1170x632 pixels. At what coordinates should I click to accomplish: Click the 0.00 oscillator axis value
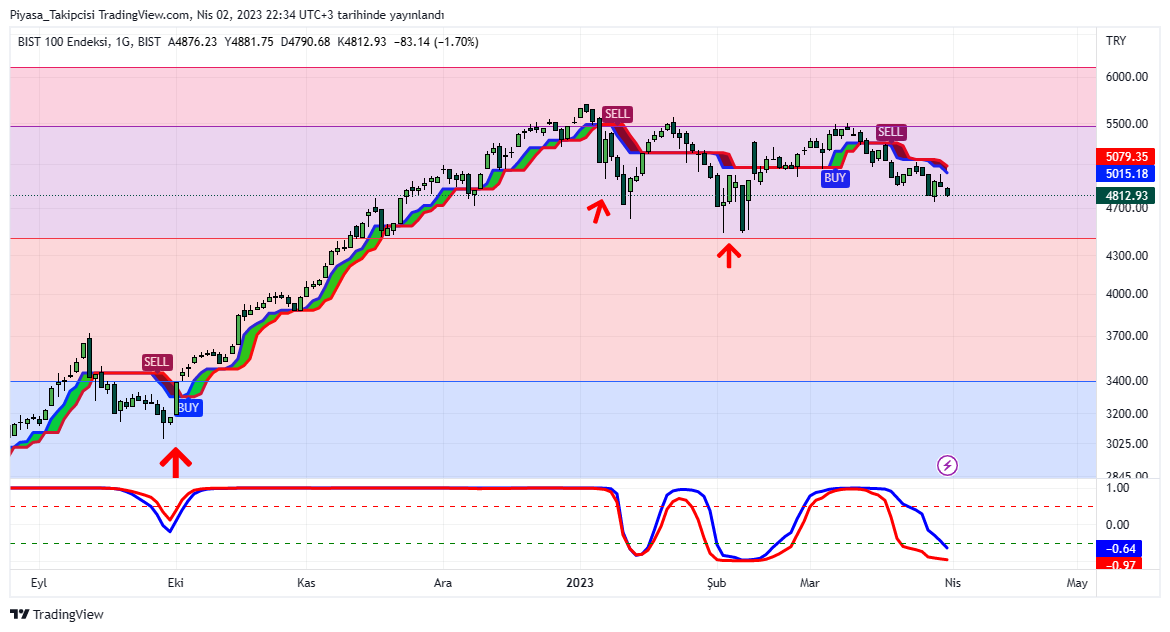pos(1117,525)
